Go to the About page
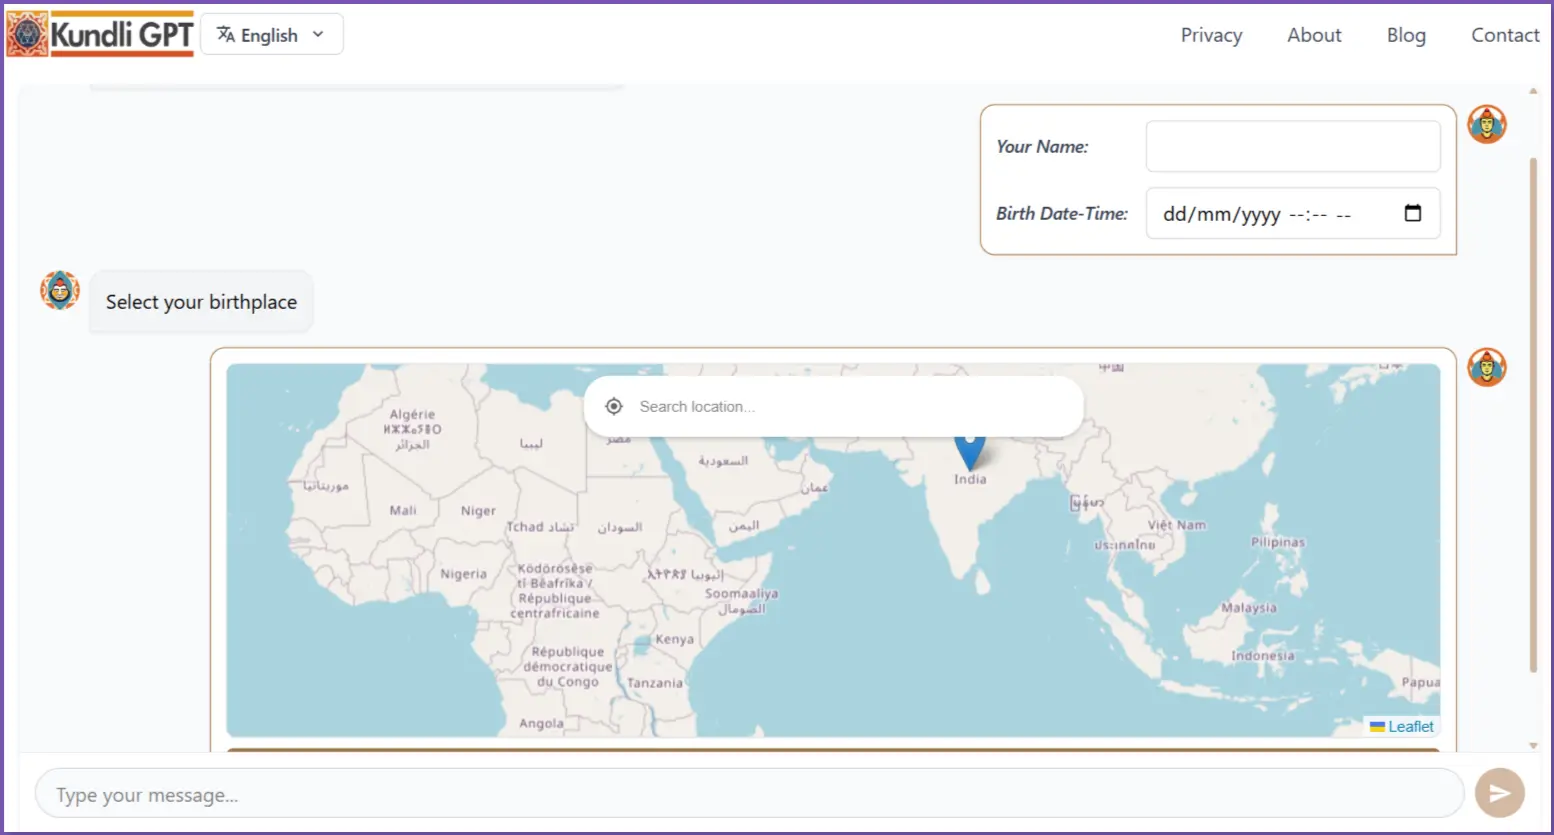The height and width of the screenshot is (835, 1554). [1313, 35]
